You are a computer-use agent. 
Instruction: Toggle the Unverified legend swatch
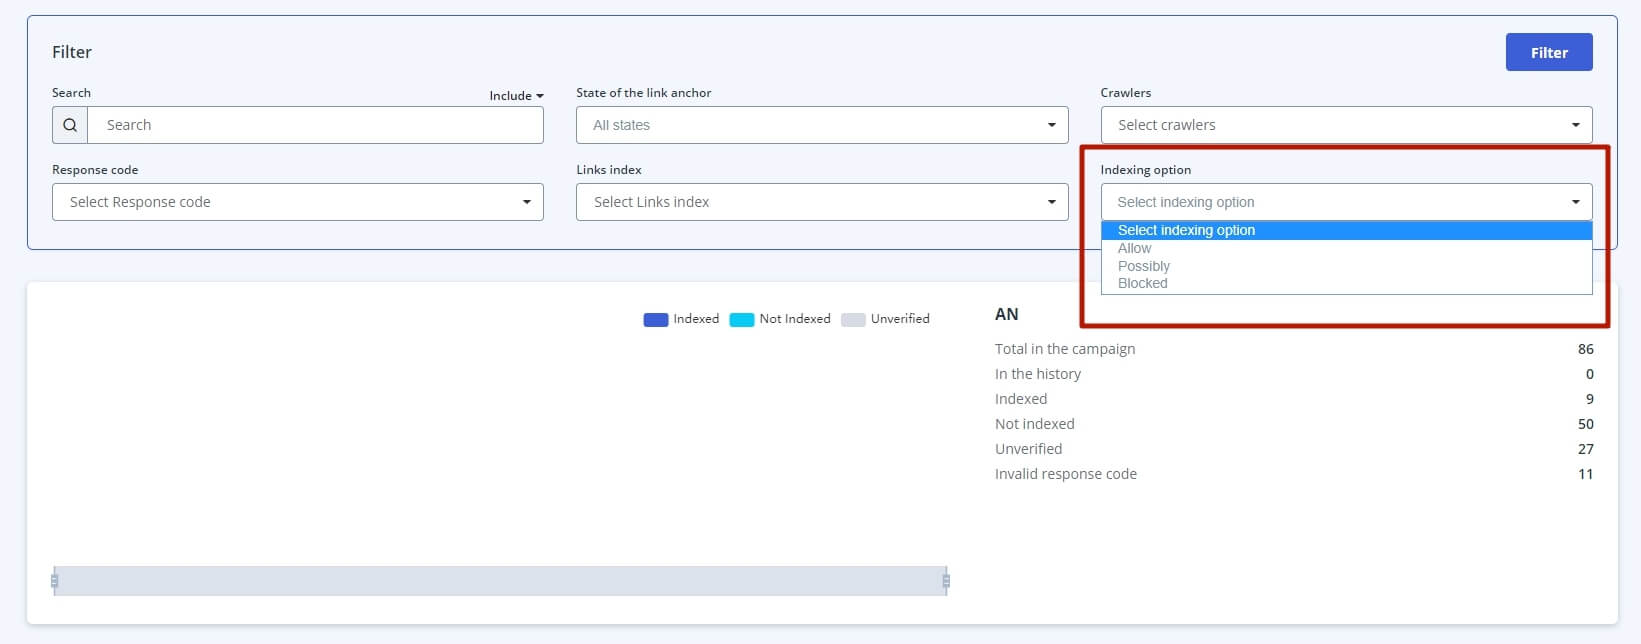coord(853,320)
